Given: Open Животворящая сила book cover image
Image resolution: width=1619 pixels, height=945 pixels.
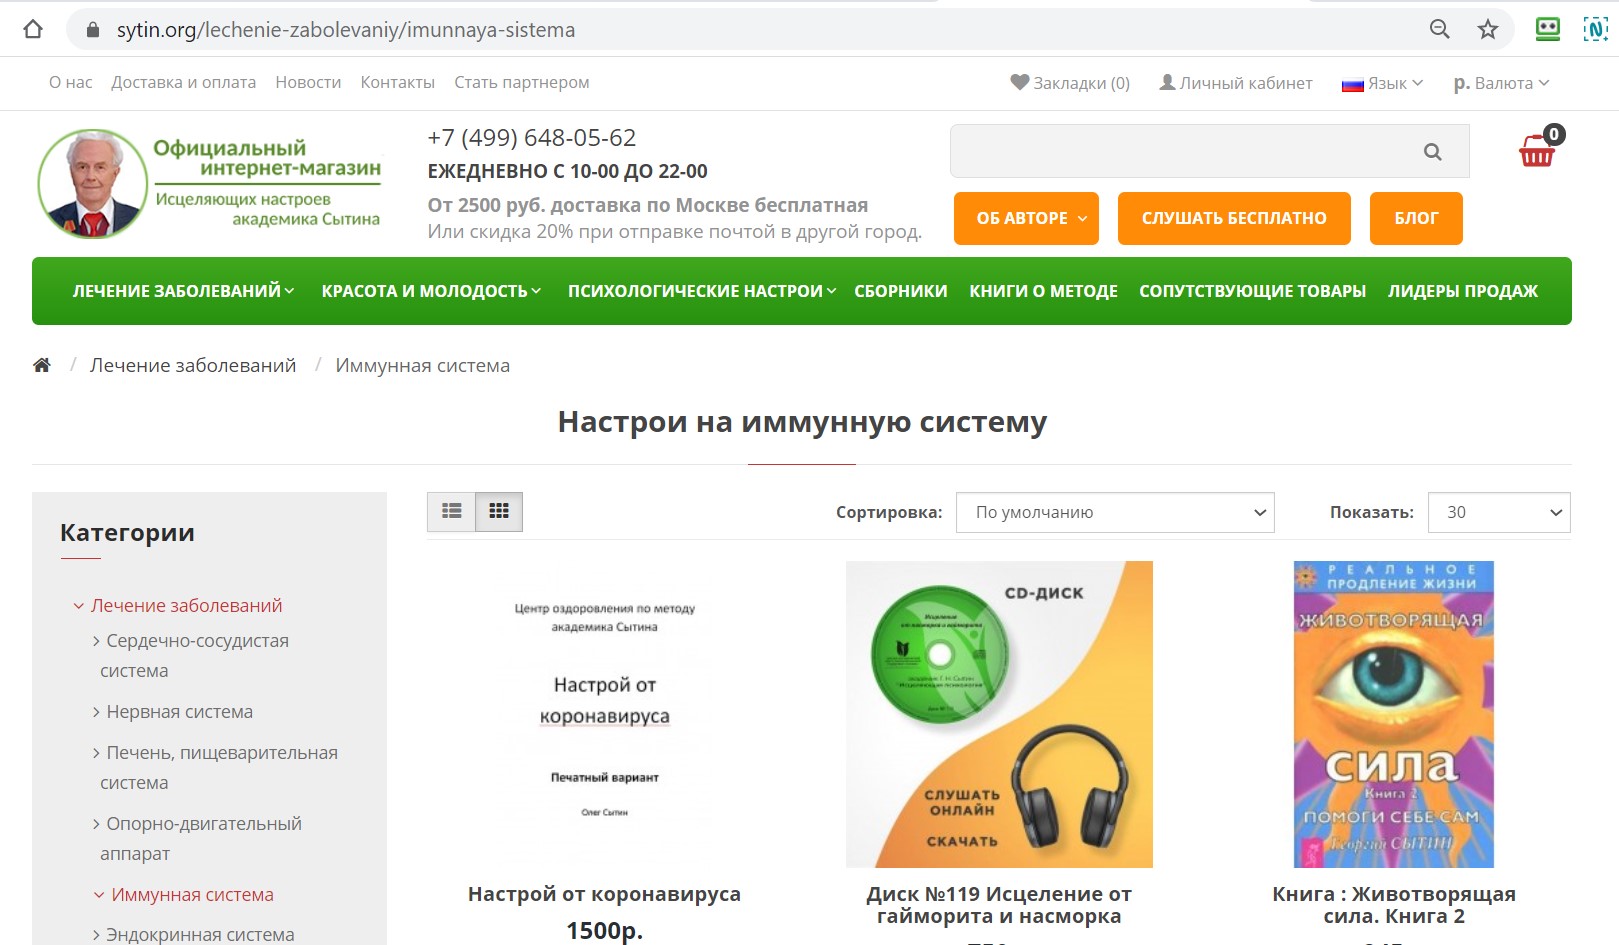Looking at the screenshot, I should [x=1394, y=714].
